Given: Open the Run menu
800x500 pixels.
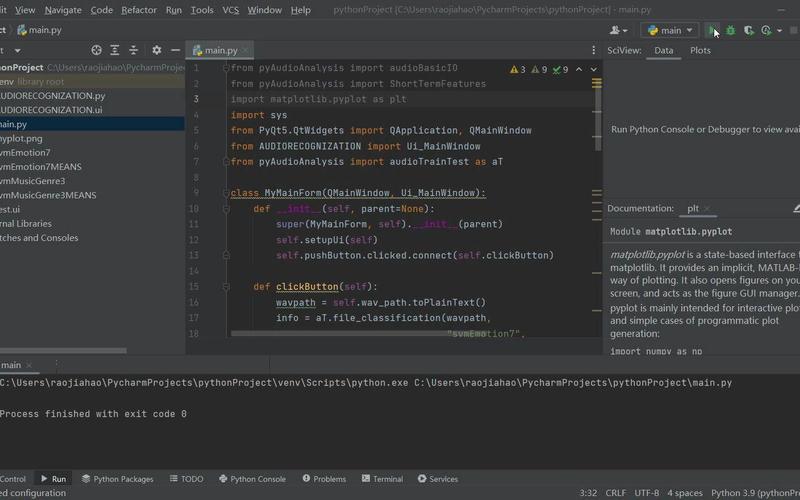Looking at the screenshot, I should click(x=173, y=10).
